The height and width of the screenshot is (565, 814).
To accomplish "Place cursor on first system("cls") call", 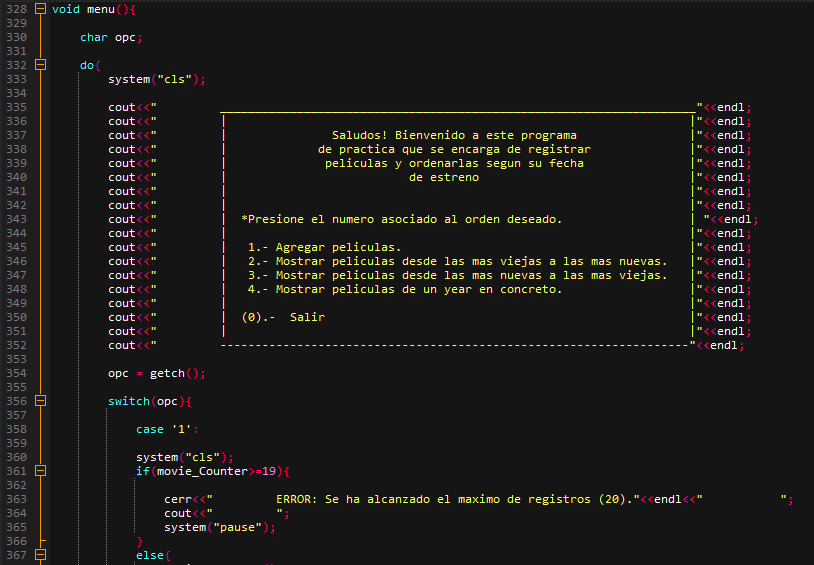I will [x=156, y=79].
